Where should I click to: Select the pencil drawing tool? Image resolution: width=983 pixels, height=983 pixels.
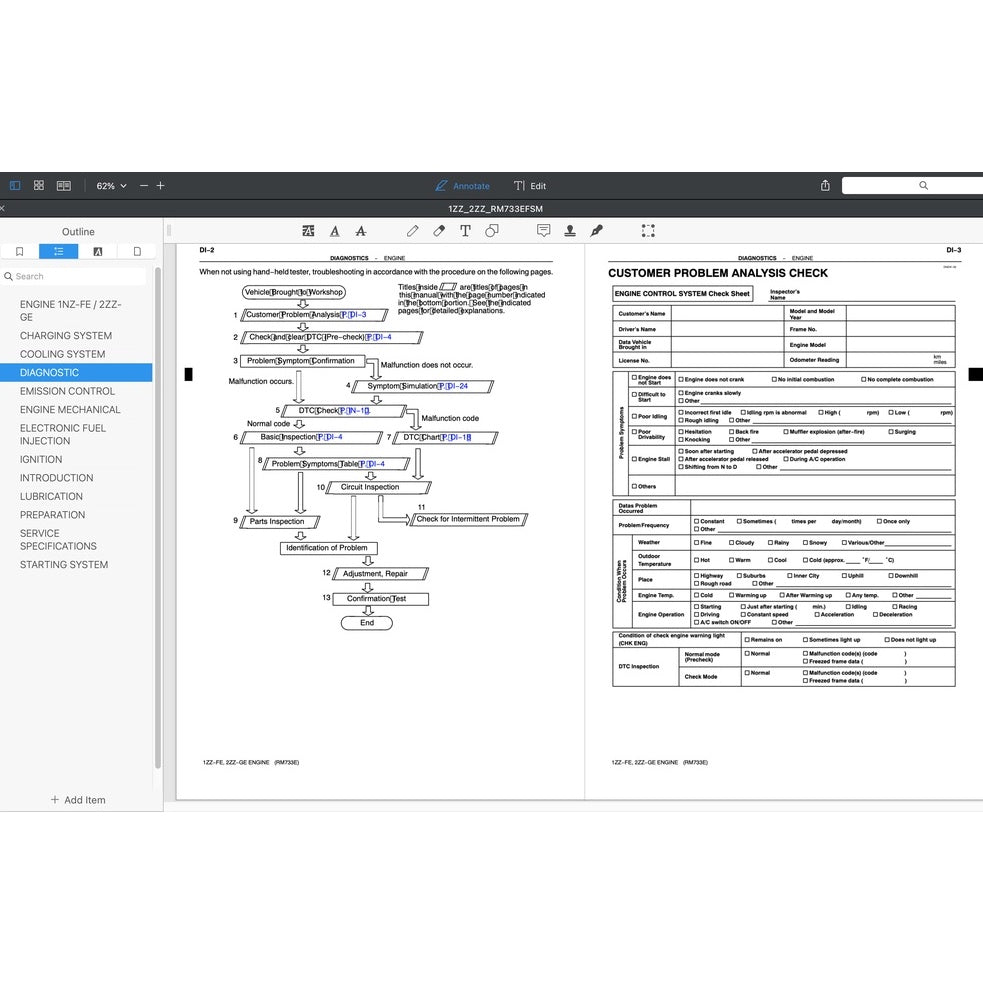pyautogui.click(x=412, y=231)
